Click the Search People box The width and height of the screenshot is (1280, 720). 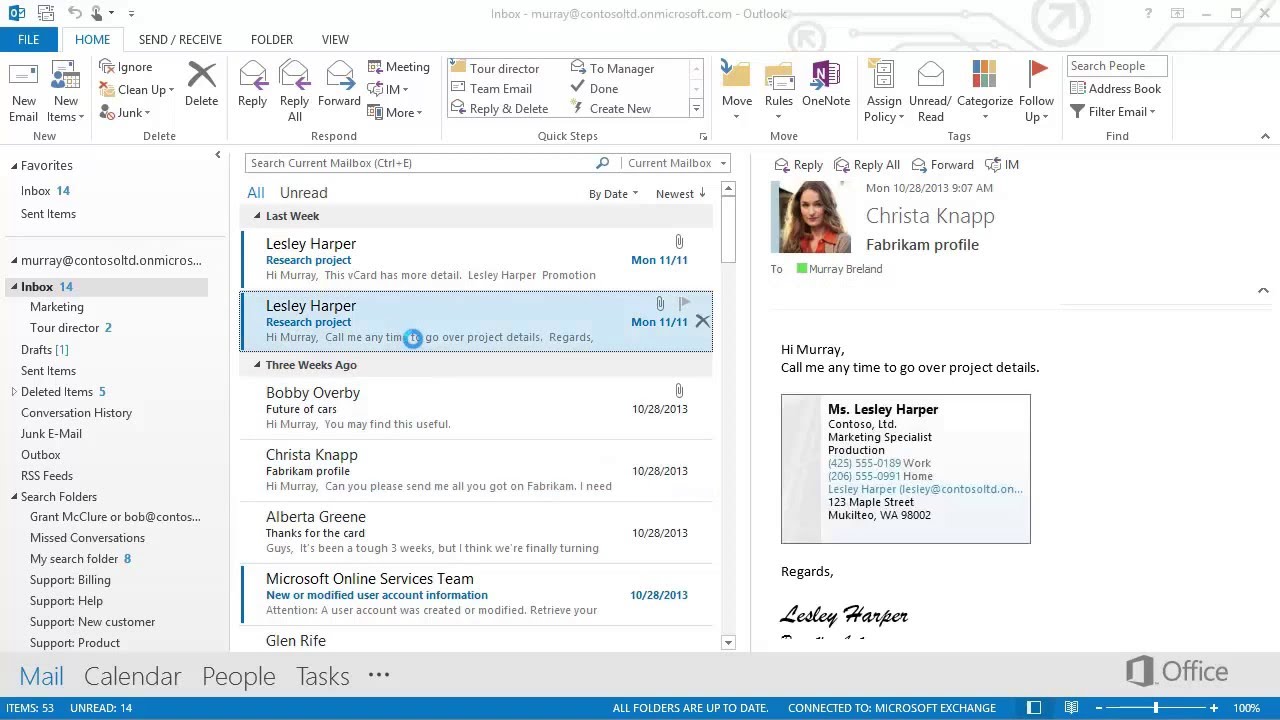point(1117,66)
